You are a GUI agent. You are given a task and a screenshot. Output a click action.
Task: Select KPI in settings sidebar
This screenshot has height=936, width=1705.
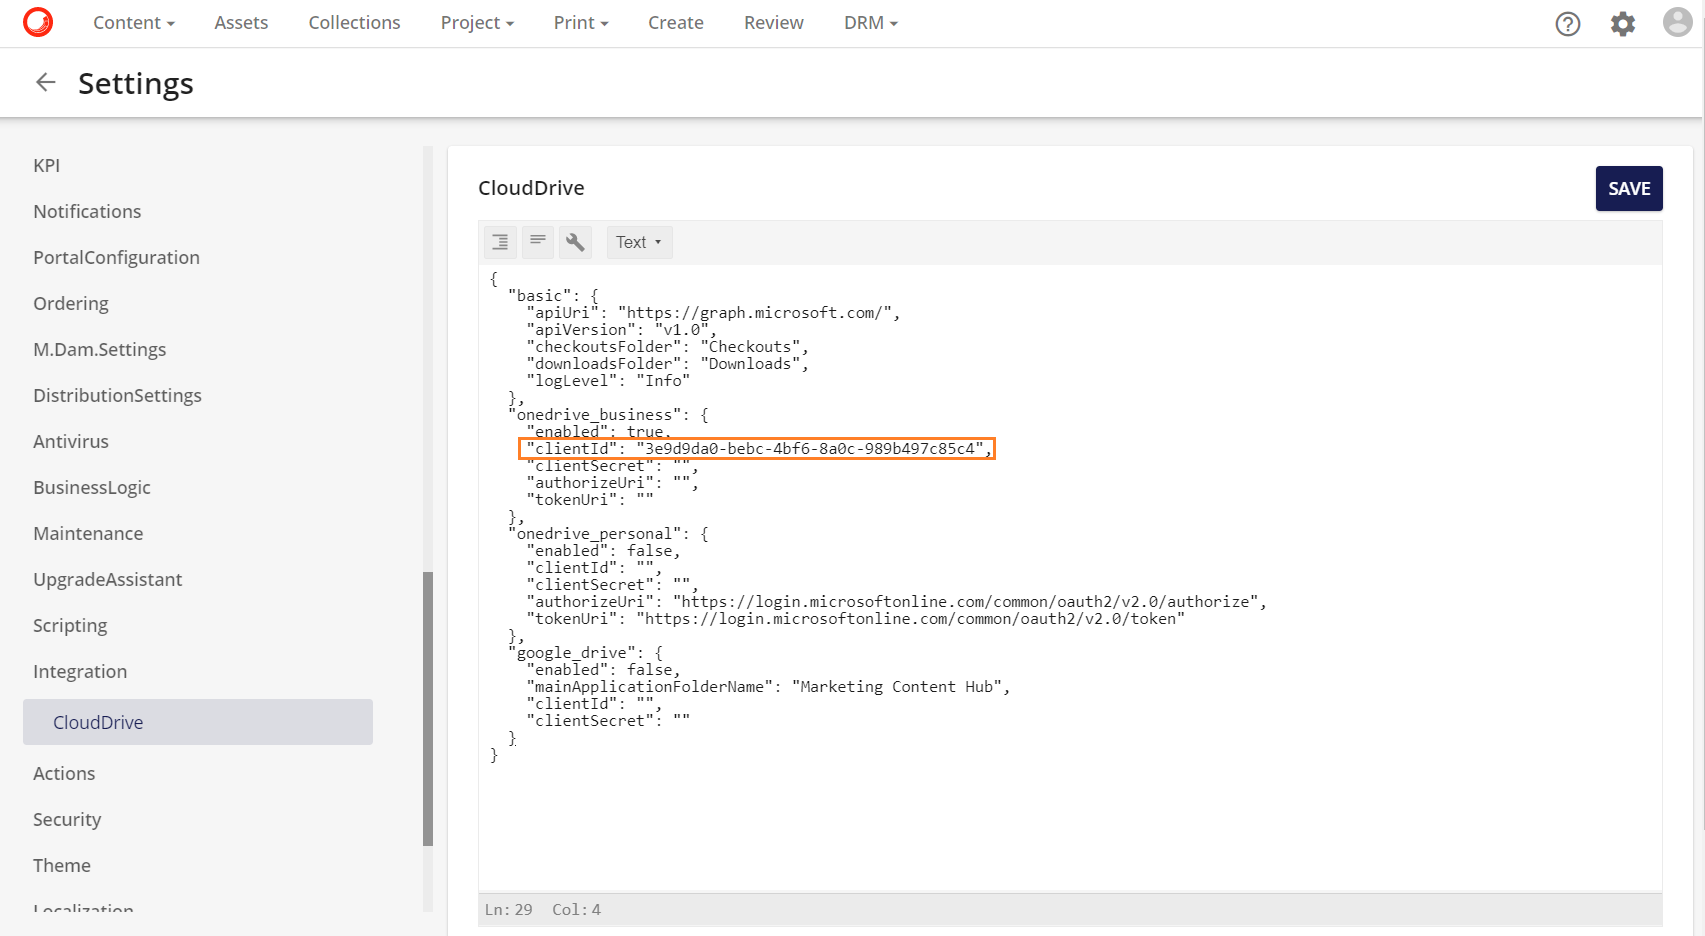point(47,165)
